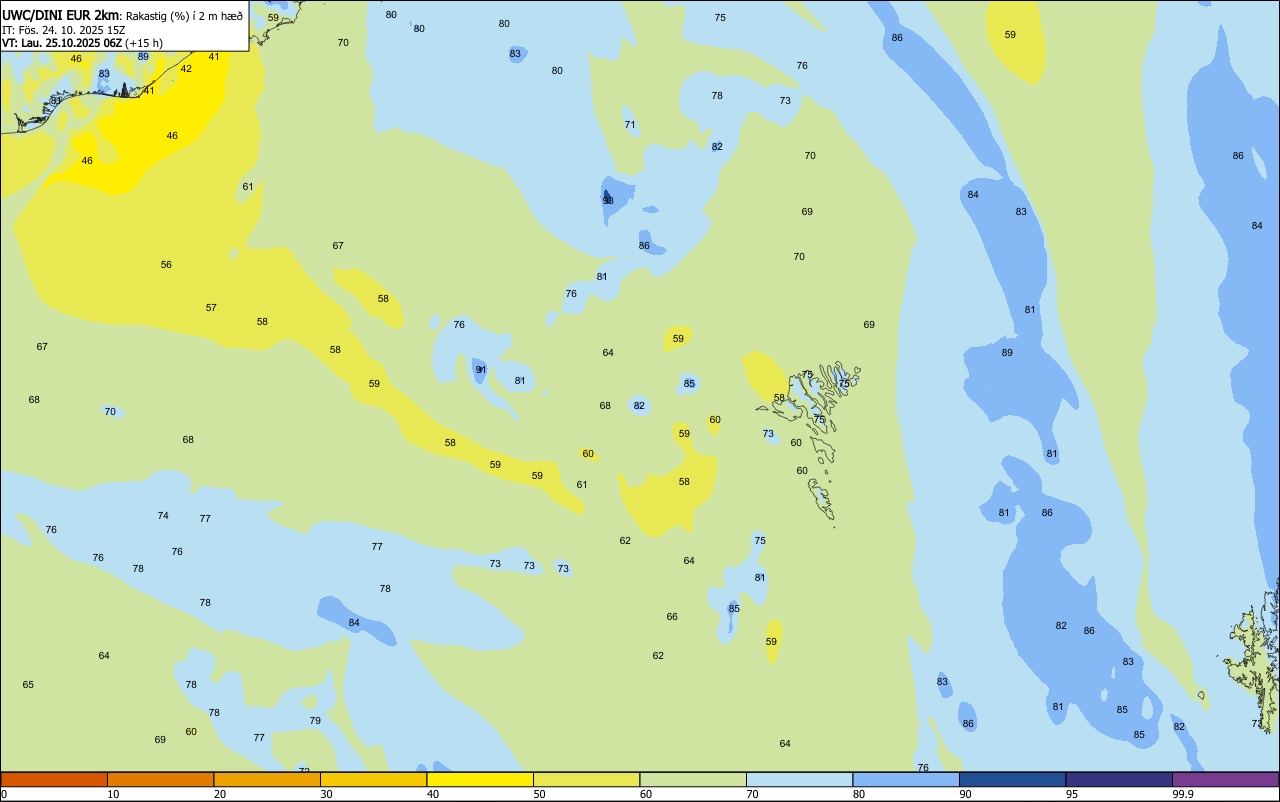Click the 30–40 amber legend swatch
1280x802 pixels.
pos(373,779)
